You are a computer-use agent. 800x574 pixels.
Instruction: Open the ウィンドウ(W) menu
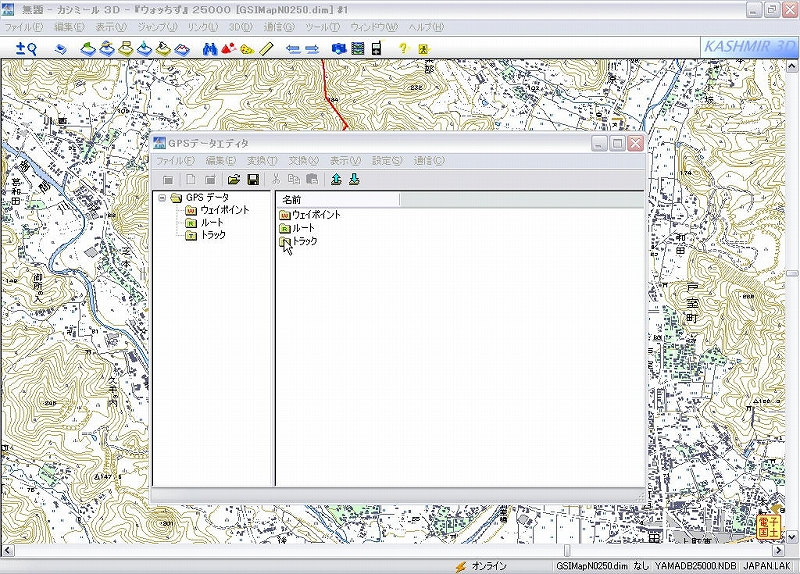tap(373, 27)
